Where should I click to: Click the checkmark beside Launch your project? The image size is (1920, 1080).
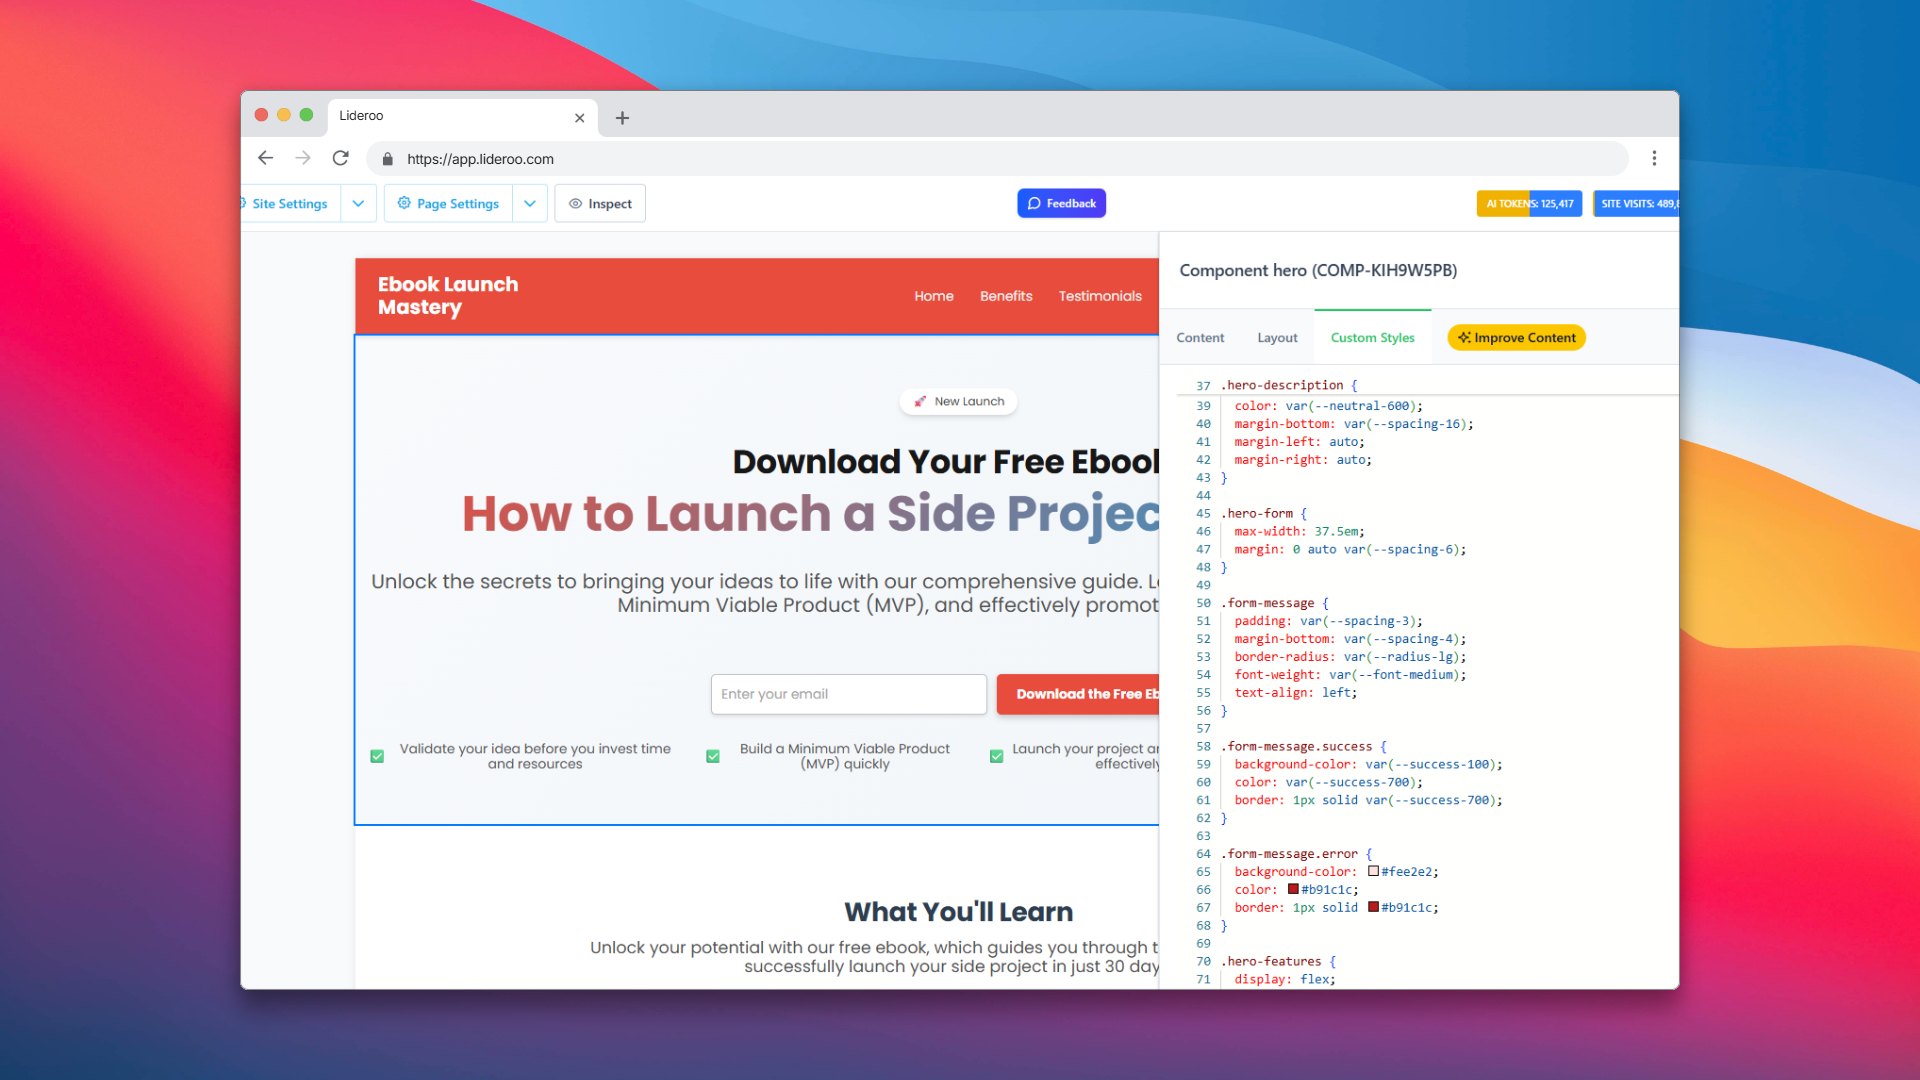pyautogui.click(x=996, y=757)
